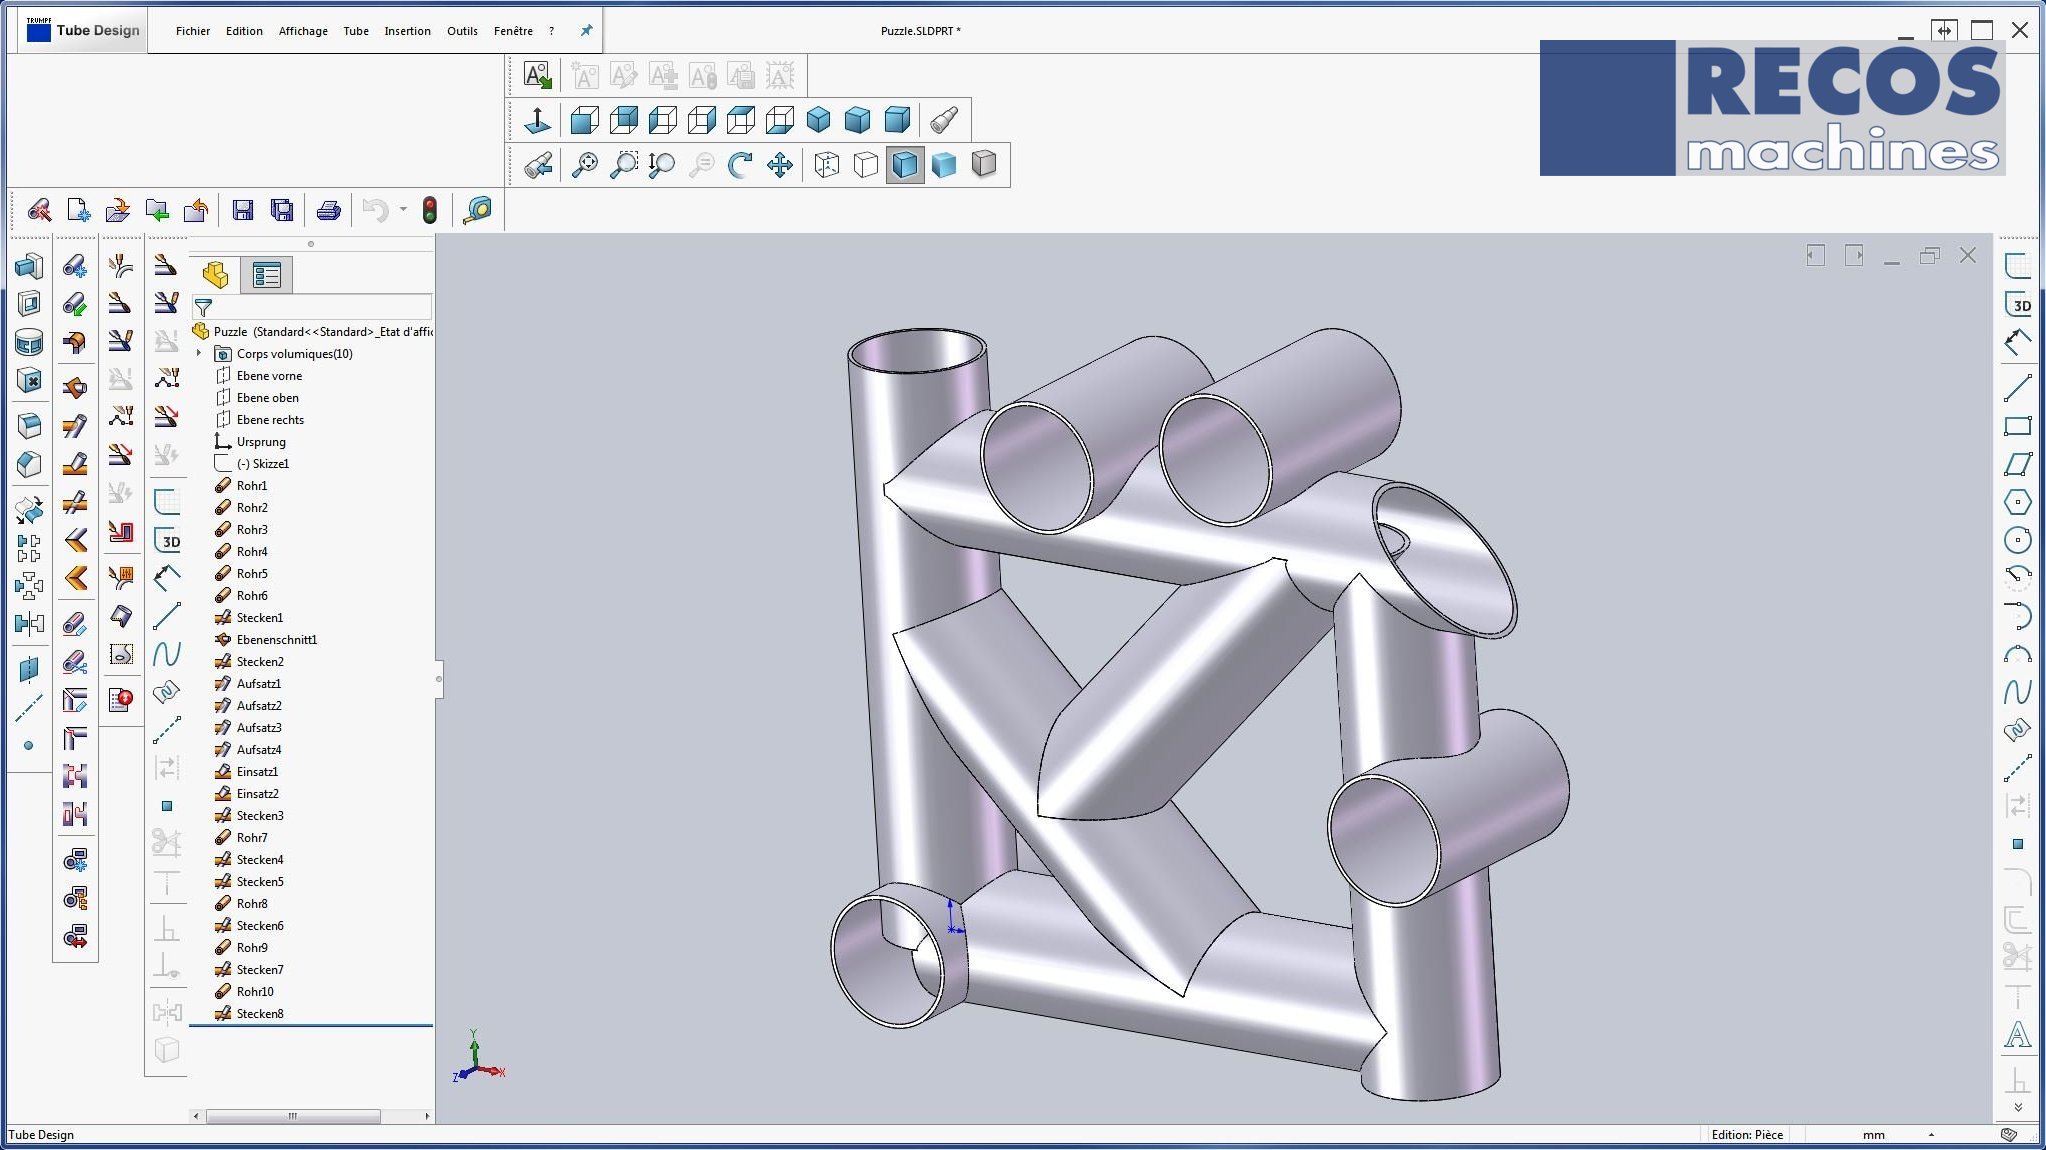The image size is (2046, 1150).
Task: Open the unit dropdown arrow beside mm
Action: [x=1931, y=1134]
